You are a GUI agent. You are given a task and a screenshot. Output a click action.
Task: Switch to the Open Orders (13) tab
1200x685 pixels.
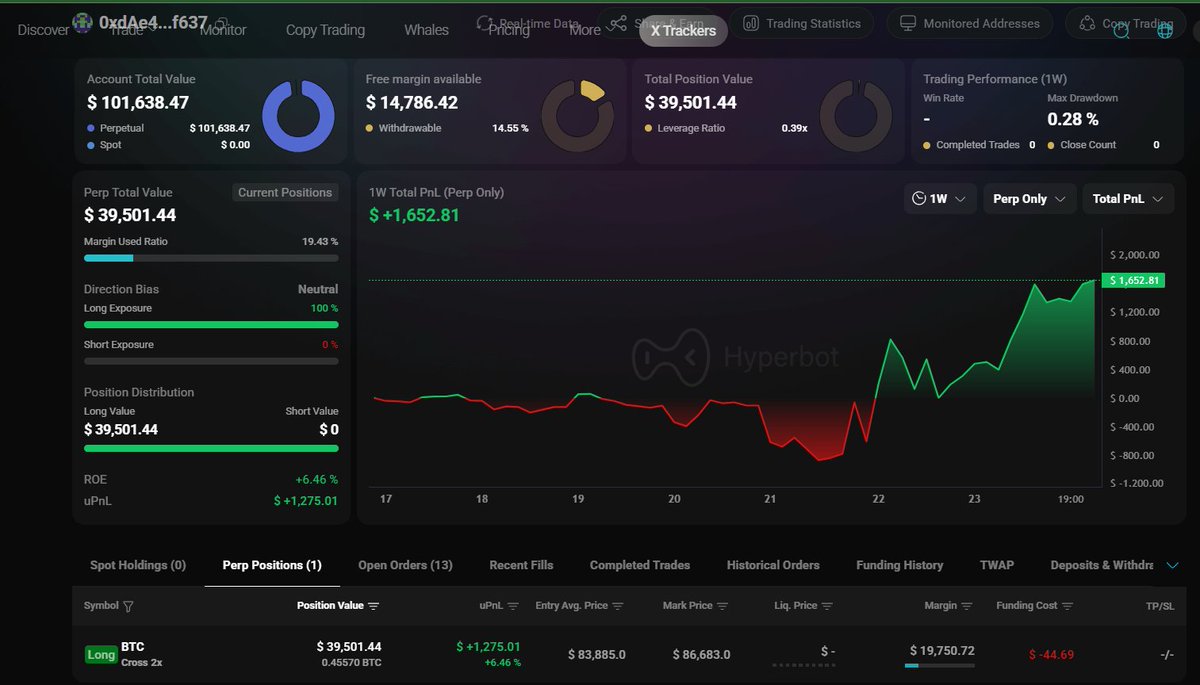click(x=405, y=565)
